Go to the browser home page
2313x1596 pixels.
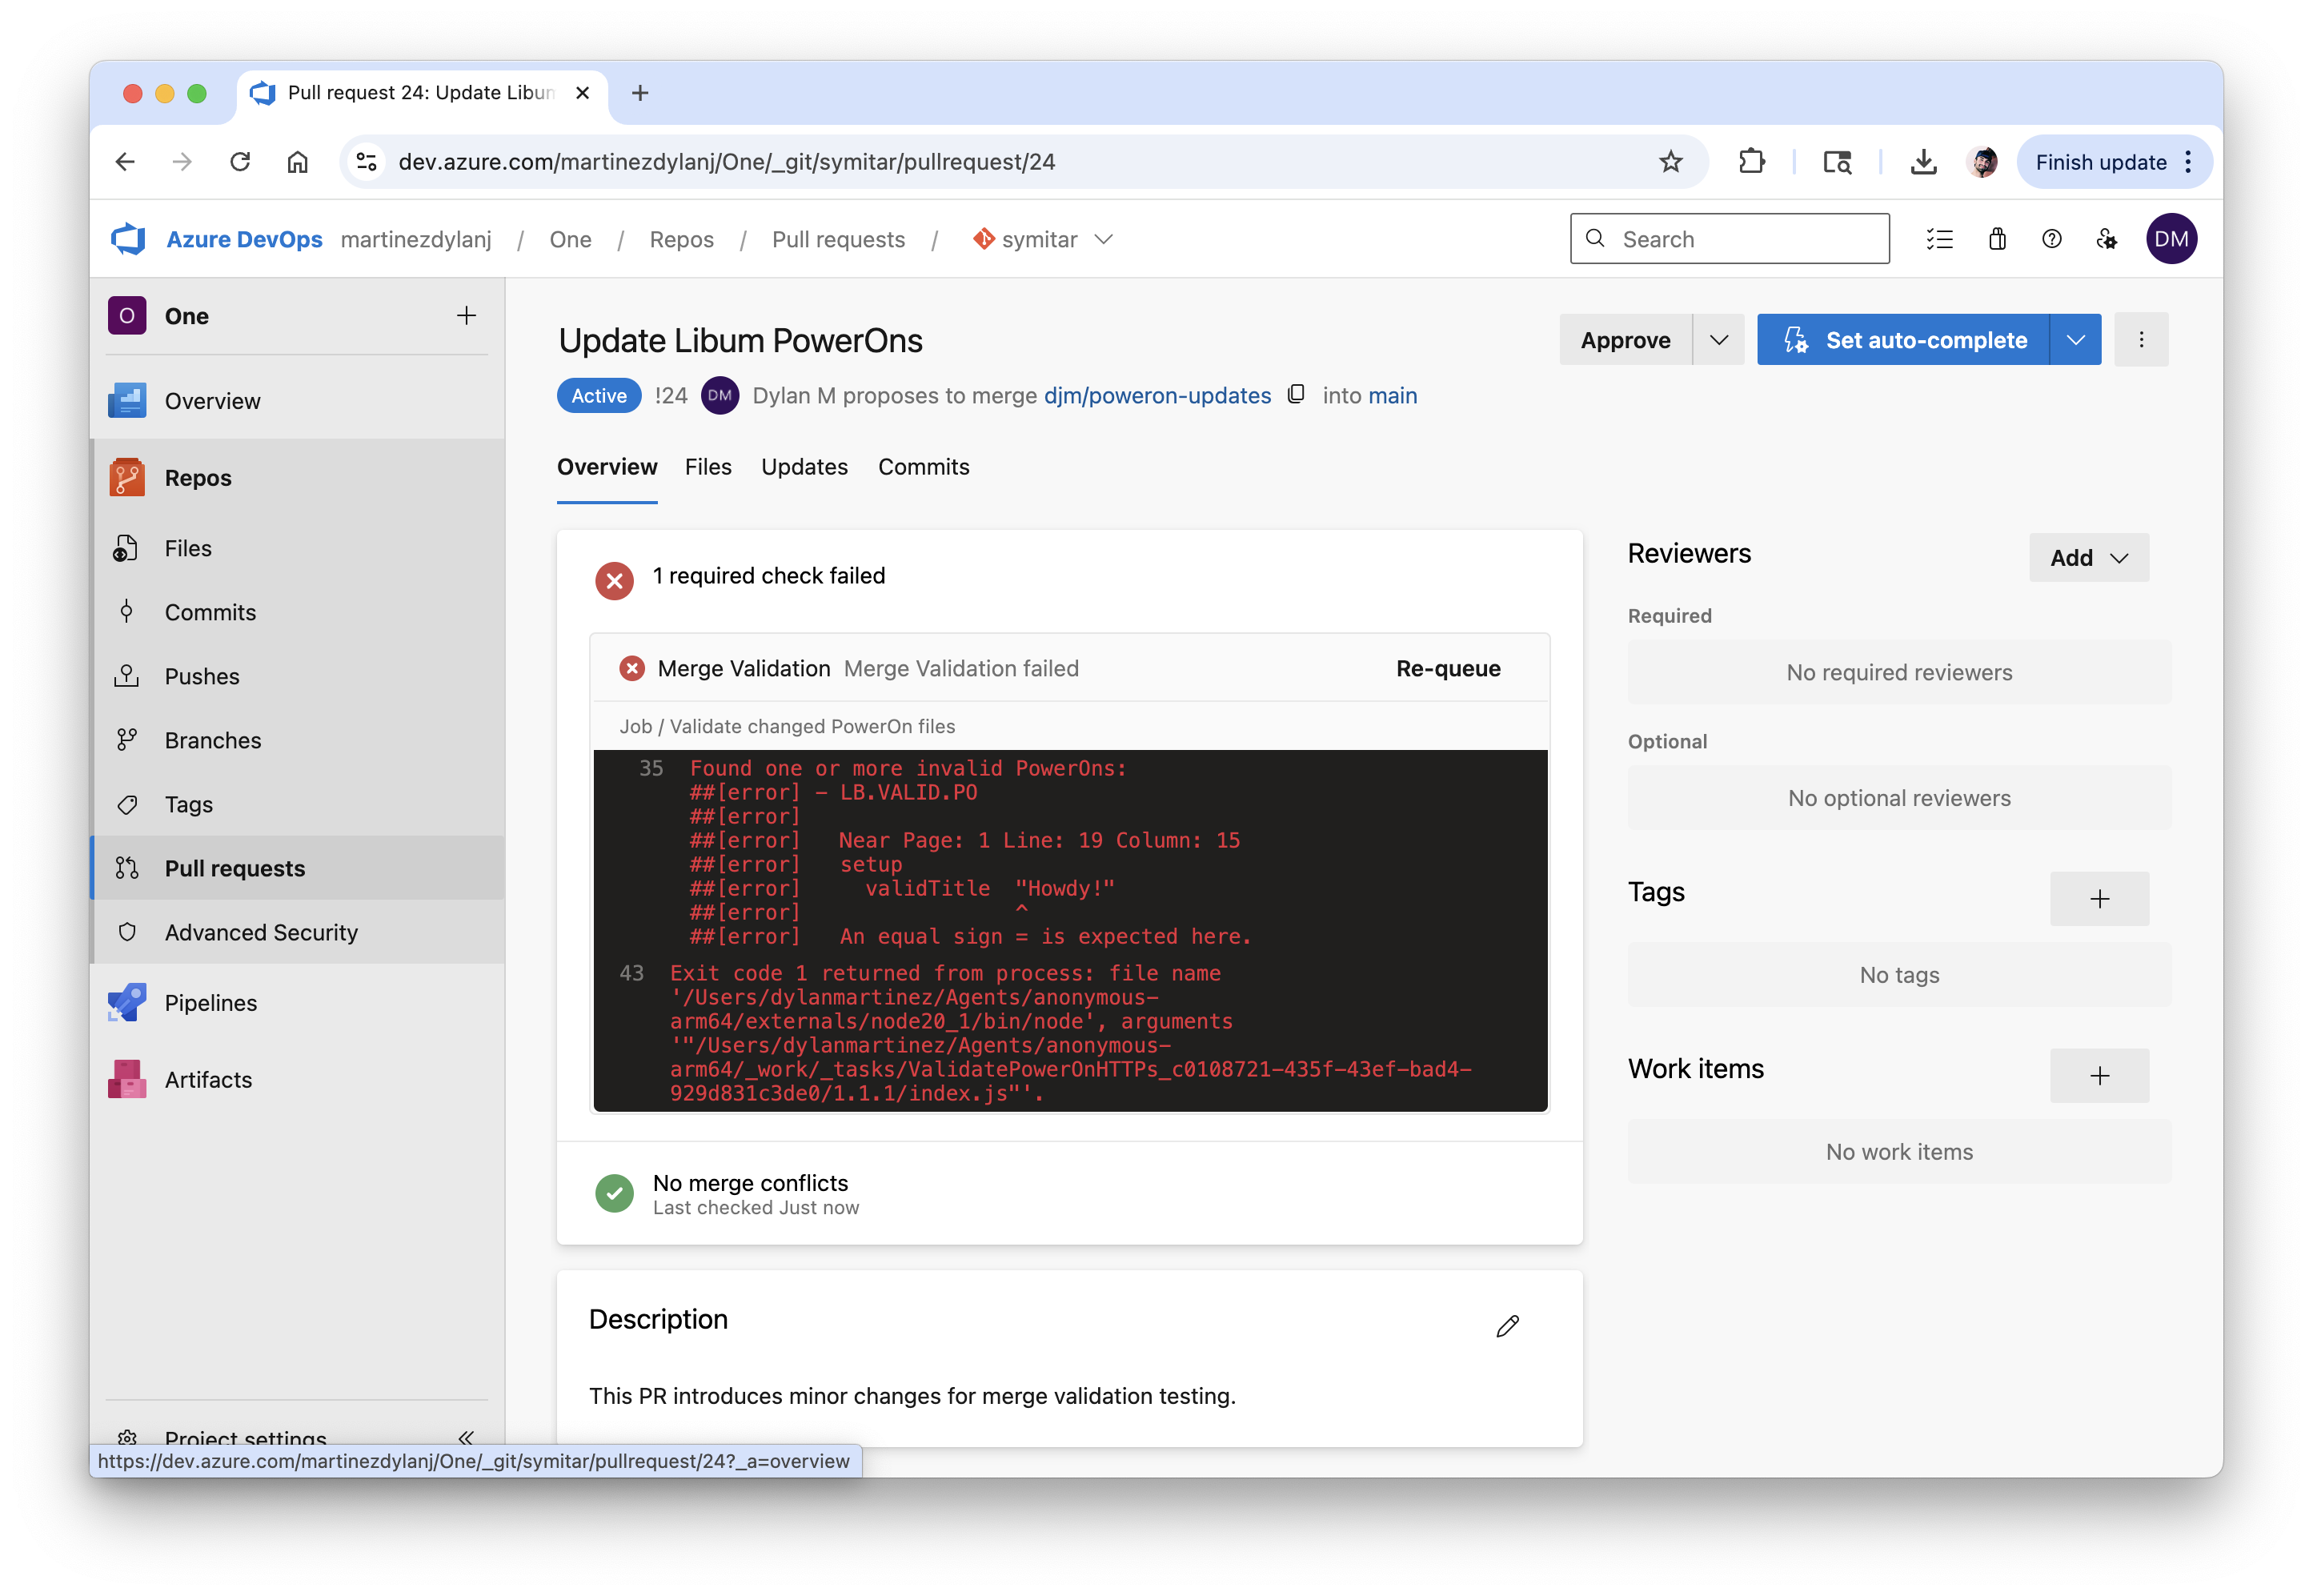click(297, 162)
